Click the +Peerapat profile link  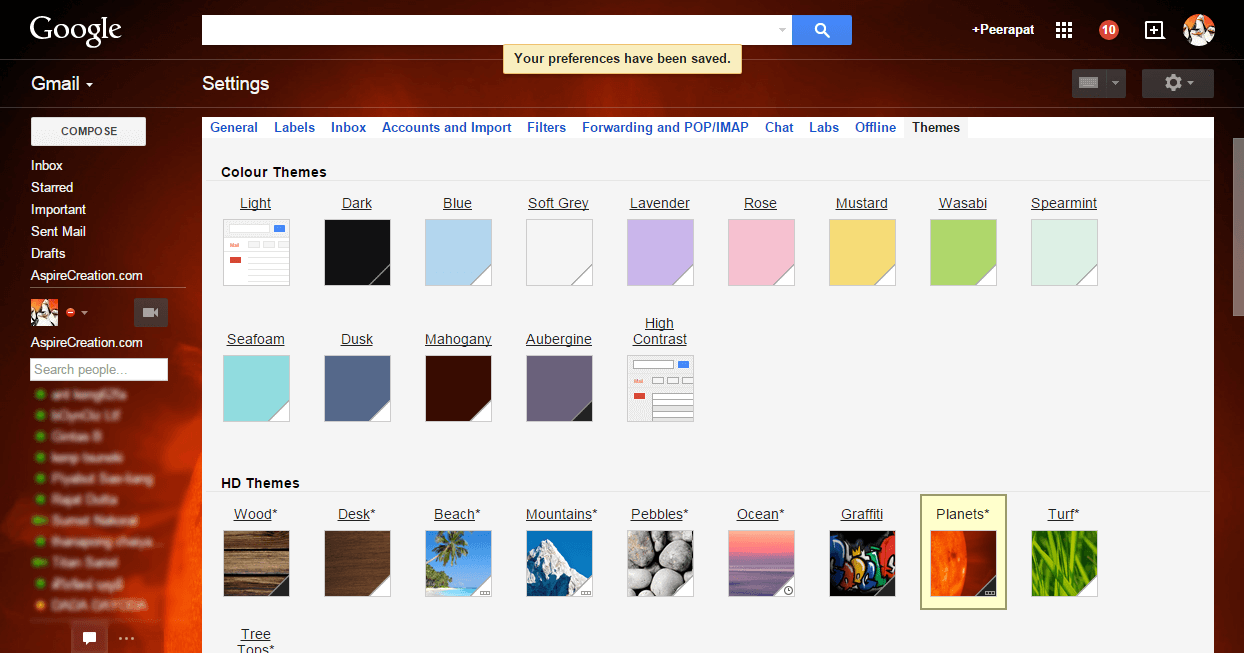click(x=1003, y=30)
